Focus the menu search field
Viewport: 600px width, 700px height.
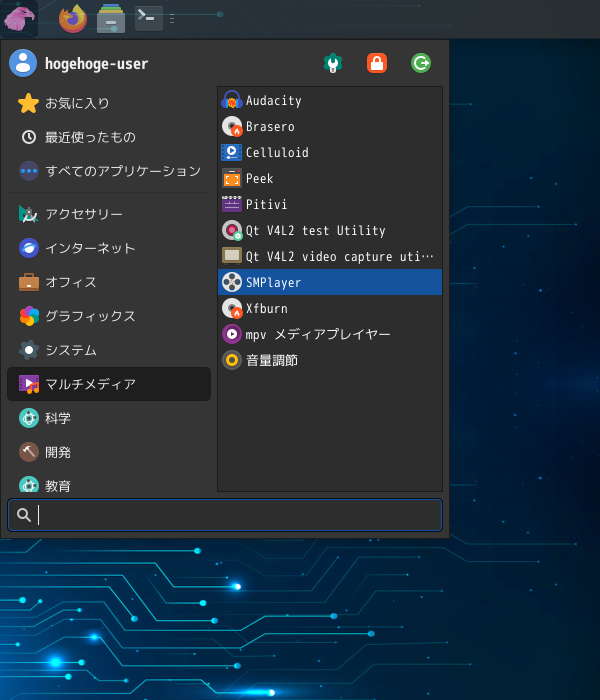225,515
